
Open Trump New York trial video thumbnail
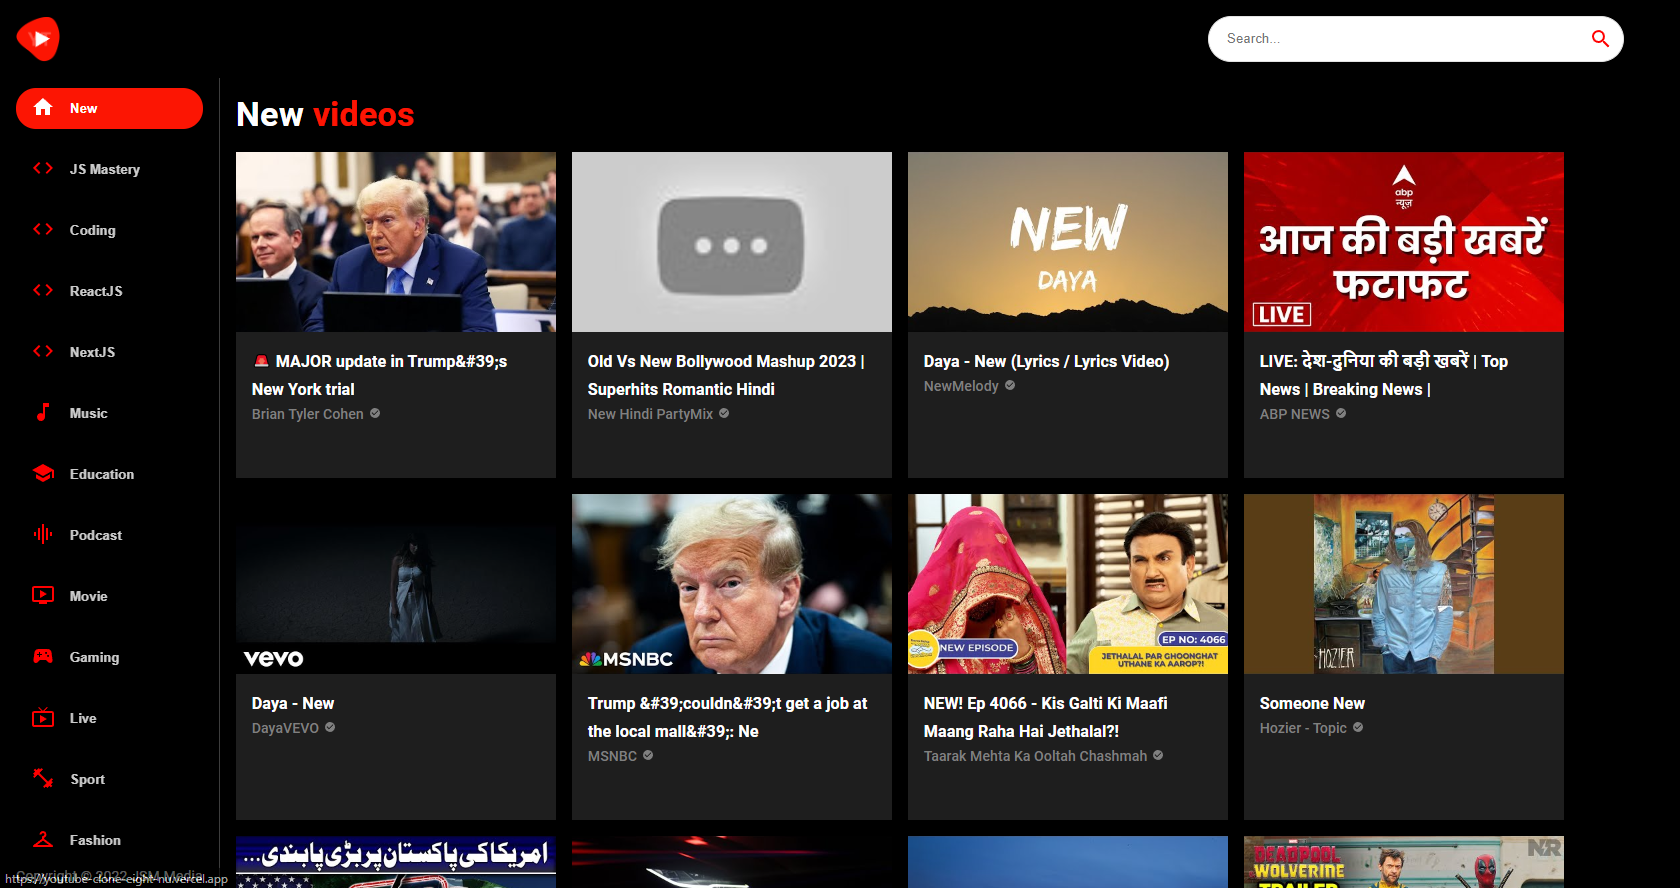(x=396, y=242)
